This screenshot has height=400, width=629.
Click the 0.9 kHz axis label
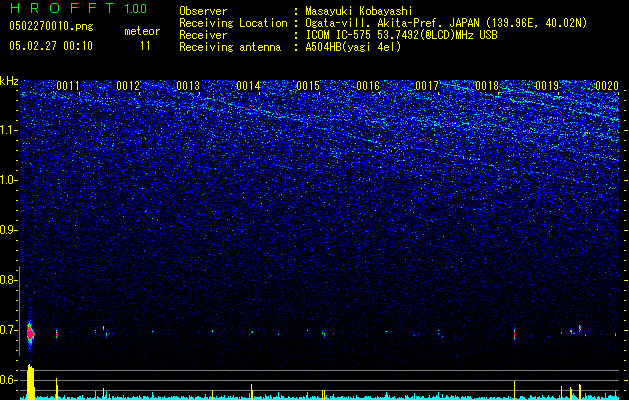pyautogui.click(x=9, y=230)
